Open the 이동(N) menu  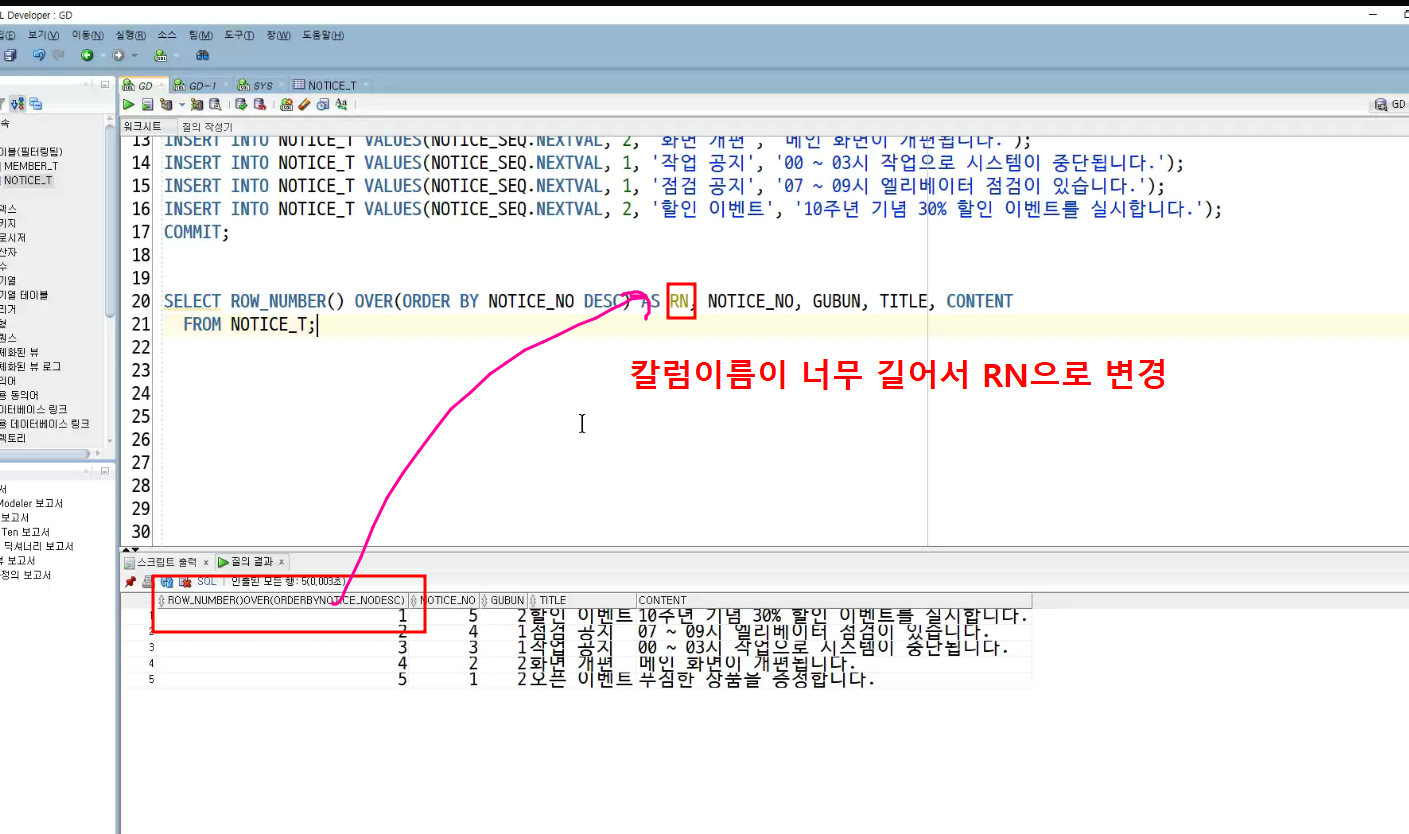[x=87, y=35]
